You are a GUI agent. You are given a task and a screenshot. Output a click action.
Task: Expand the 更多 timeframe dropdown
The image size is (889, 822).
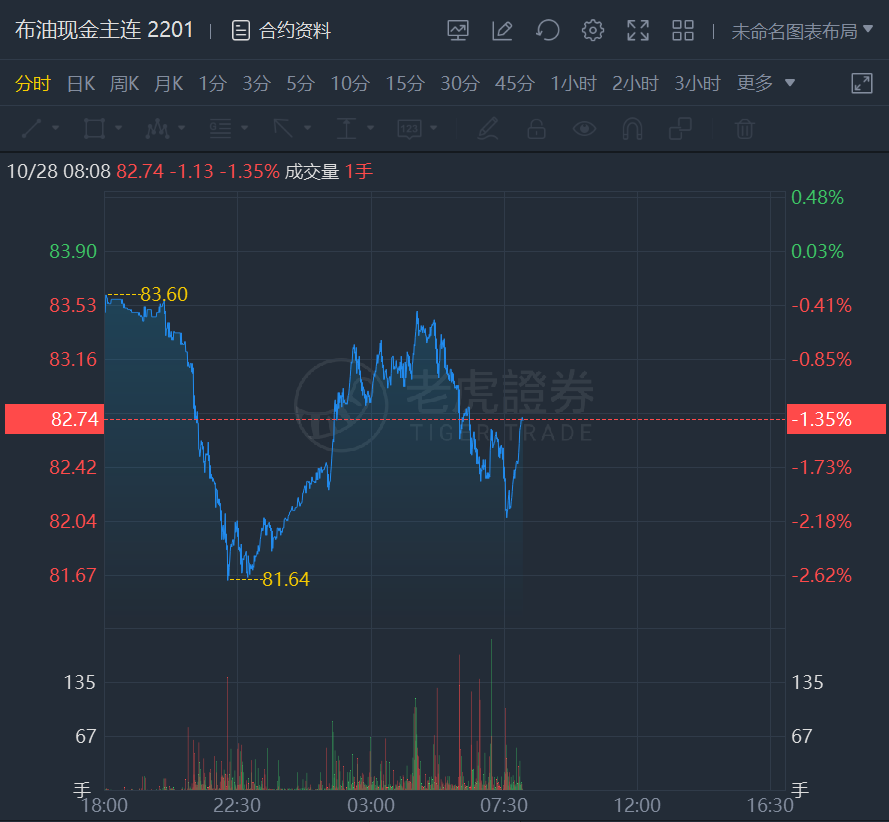(x=766, y=84)
